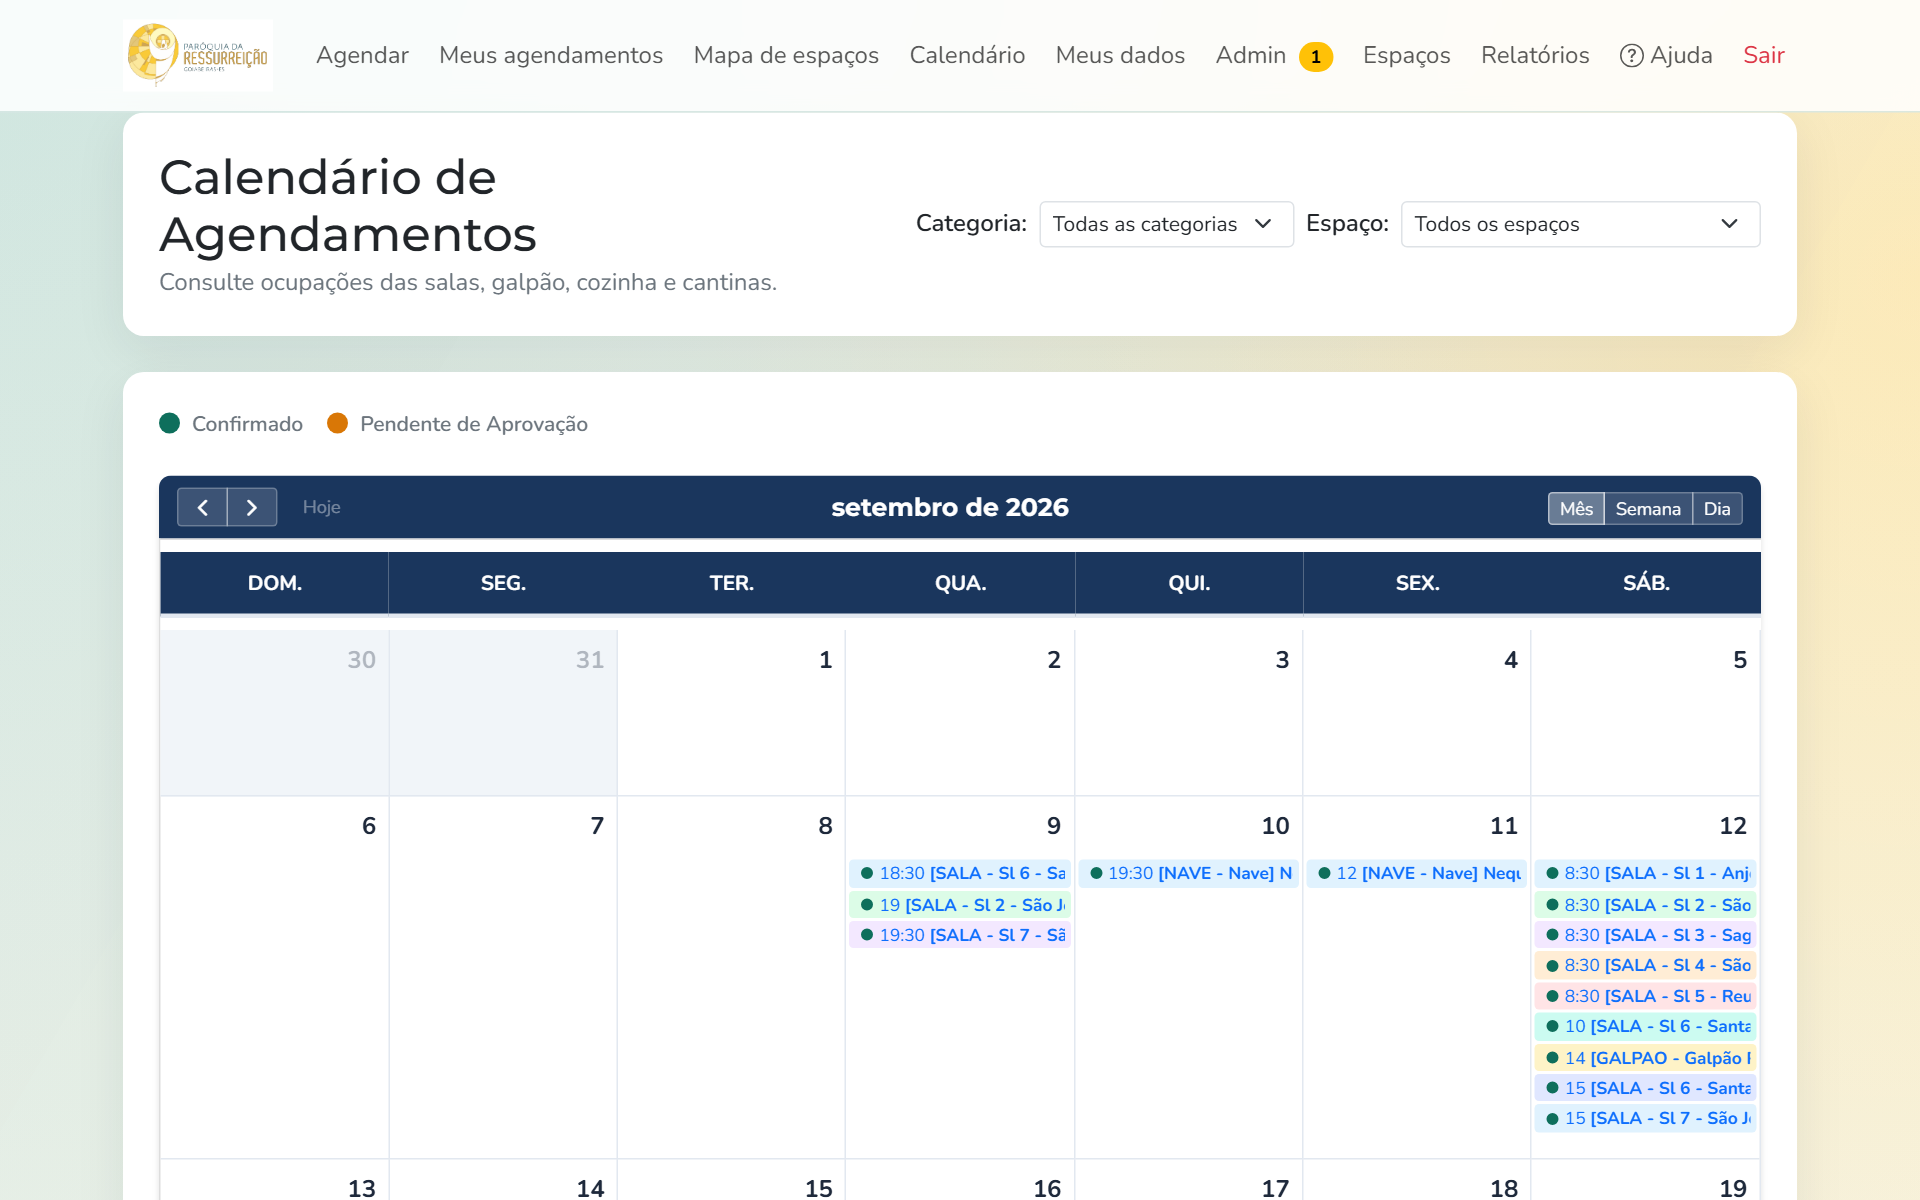Open 10 SALA Sl 6 event on day 12
The image size is (1920, 1200).
click(x=1646, y=1026)
